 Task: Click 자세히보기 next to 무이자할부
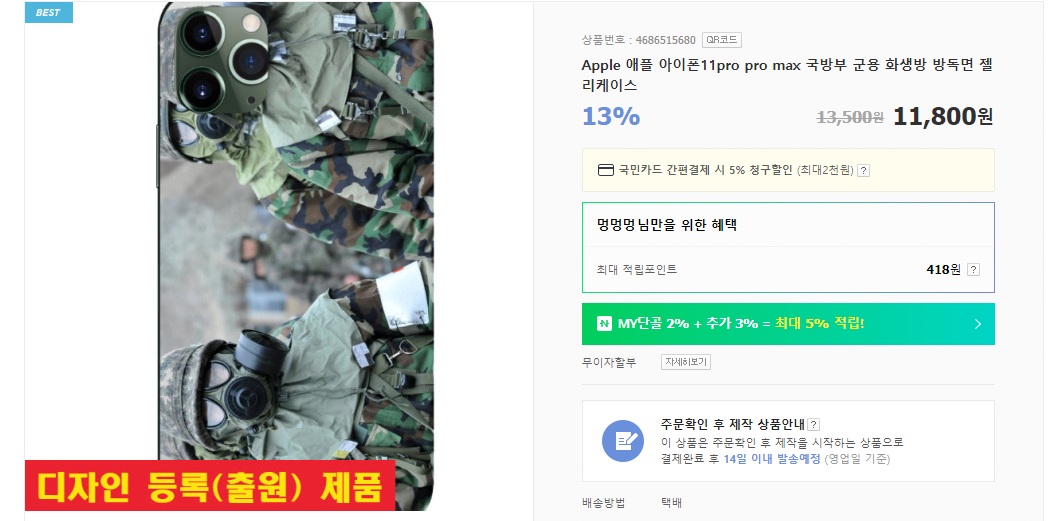pos(686,362)
